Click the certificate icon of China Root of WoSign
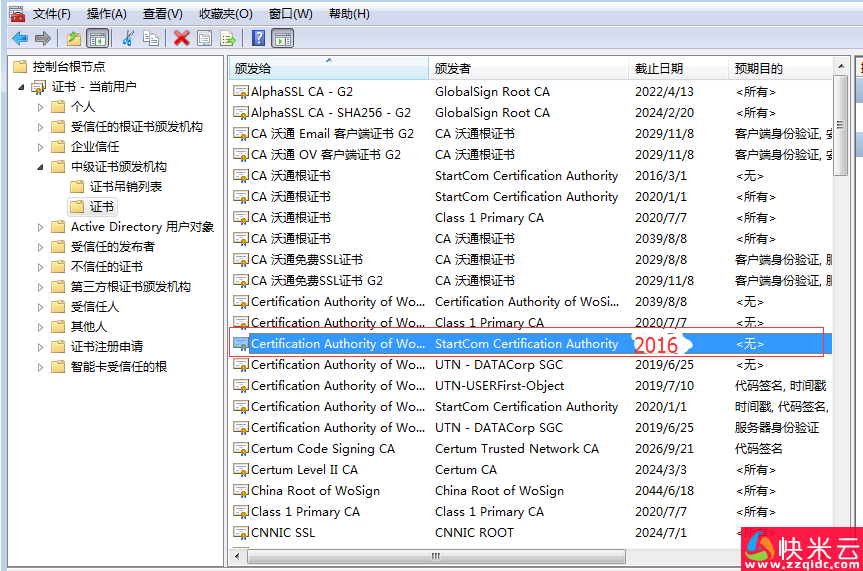863x571 pixels. coord(241,491)
